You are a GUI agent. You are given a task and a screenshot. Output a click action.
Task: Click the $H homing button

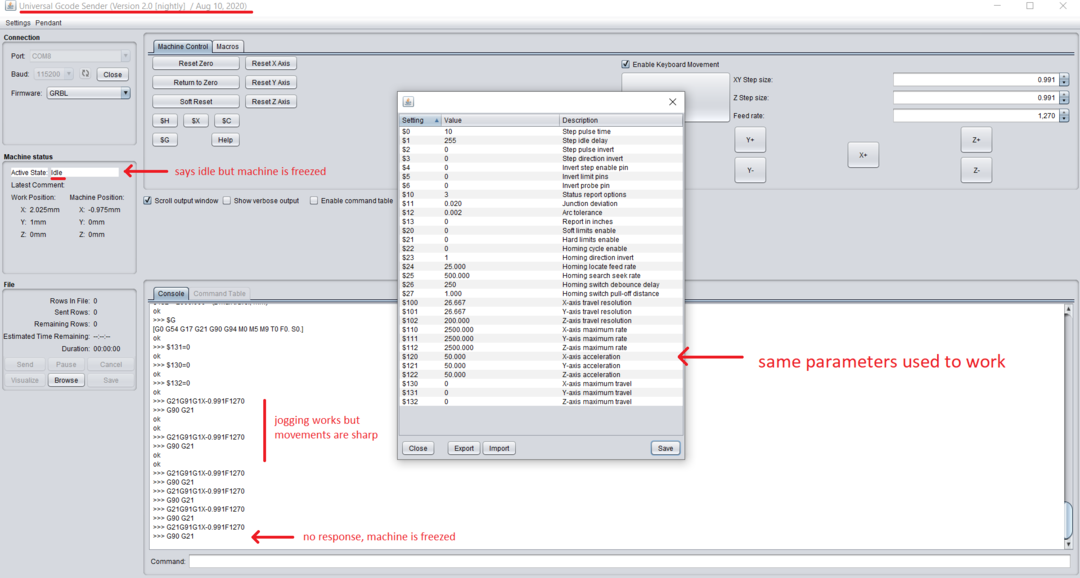click(165, 120)
